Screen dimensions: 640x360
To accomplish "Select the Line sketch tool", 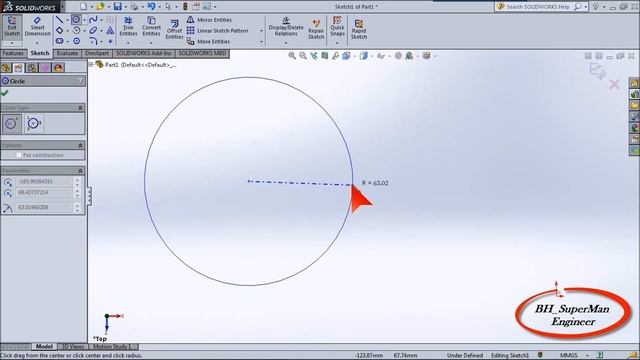I will 60,20.
